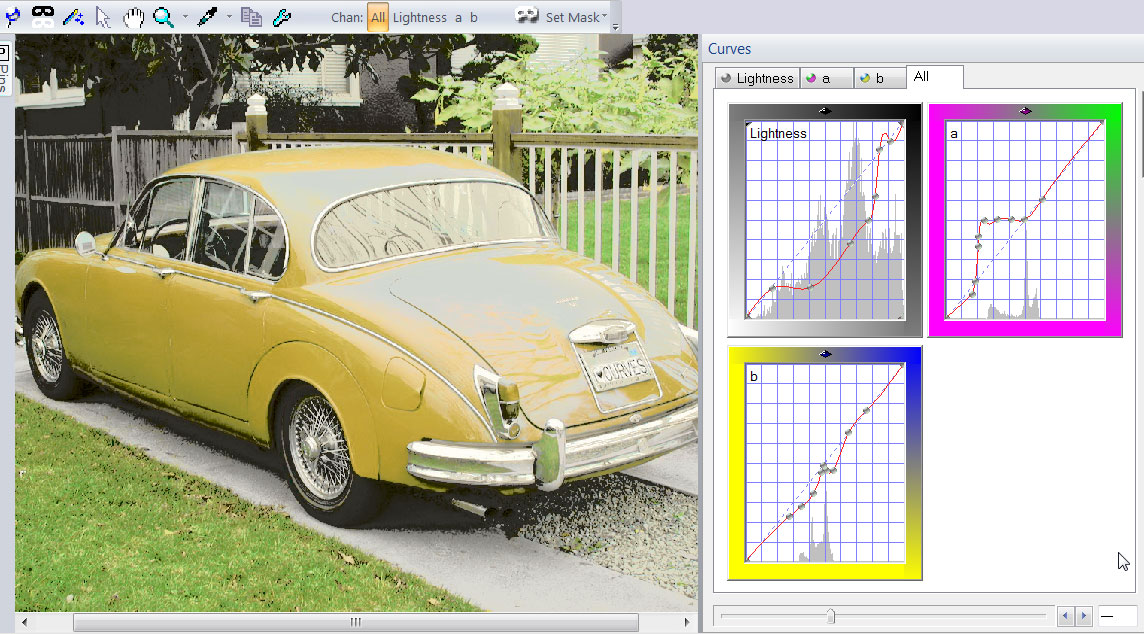Click the horizontal scrollbar thumb under image

(x=355, y=622)
